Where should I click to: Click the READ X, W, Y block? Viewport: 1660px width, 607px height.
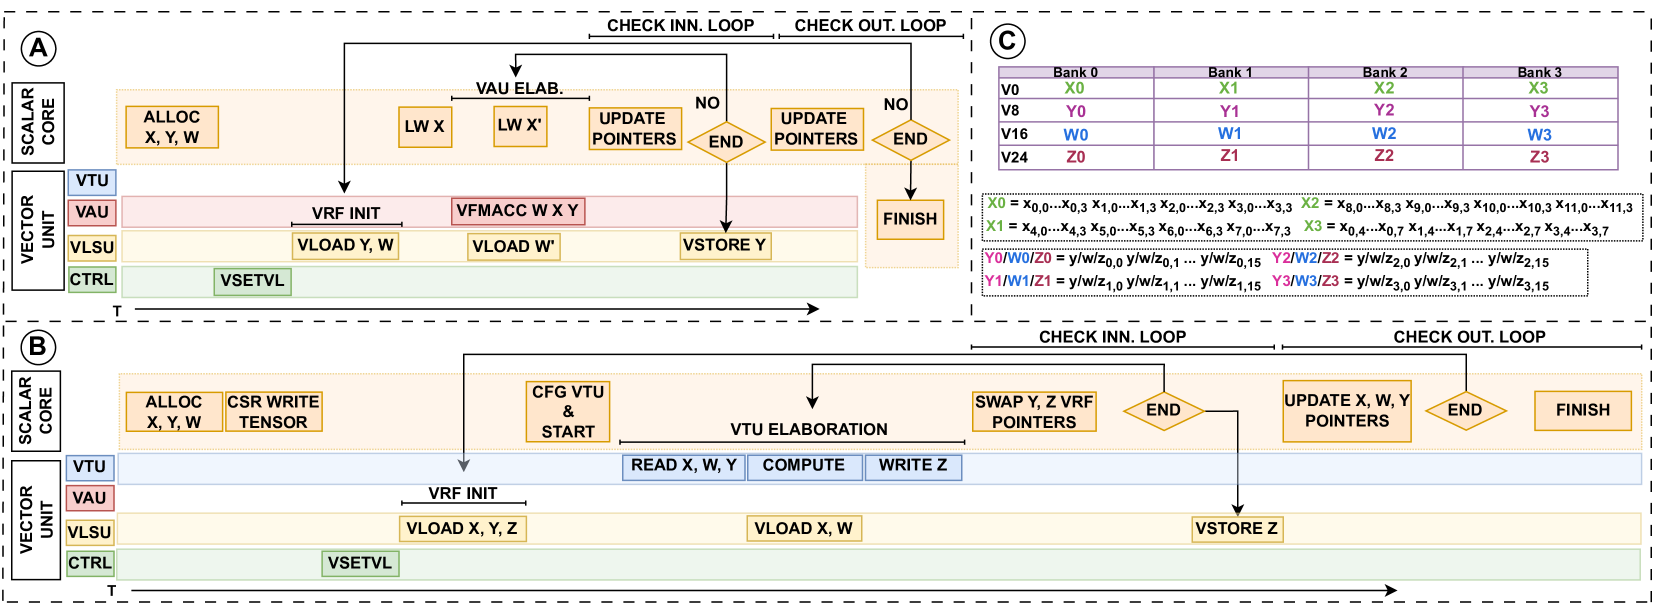tap(683, 466)
